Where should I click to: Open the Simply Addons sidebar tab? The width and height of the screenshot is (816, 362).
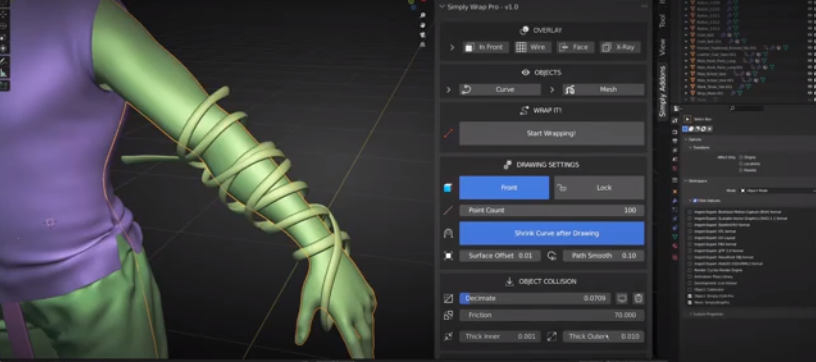pos(662,92)
